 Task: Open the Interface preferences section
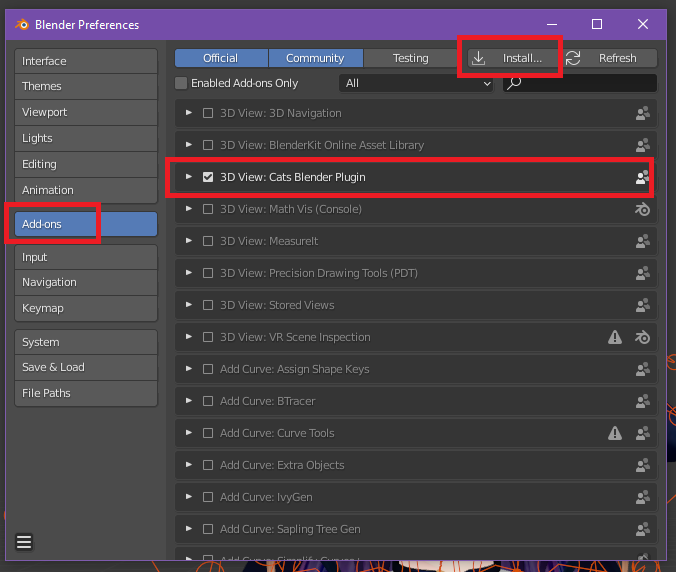point(86,61)
